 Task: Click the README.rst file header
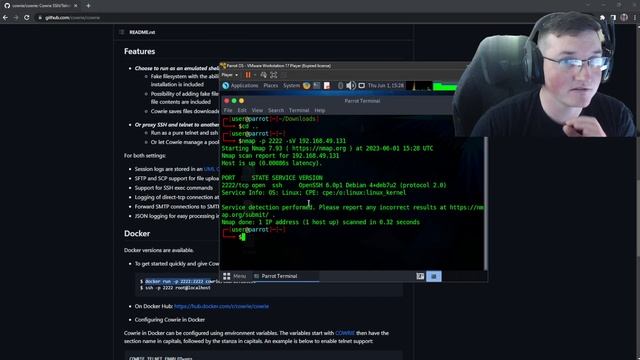[x=142, y=32]
